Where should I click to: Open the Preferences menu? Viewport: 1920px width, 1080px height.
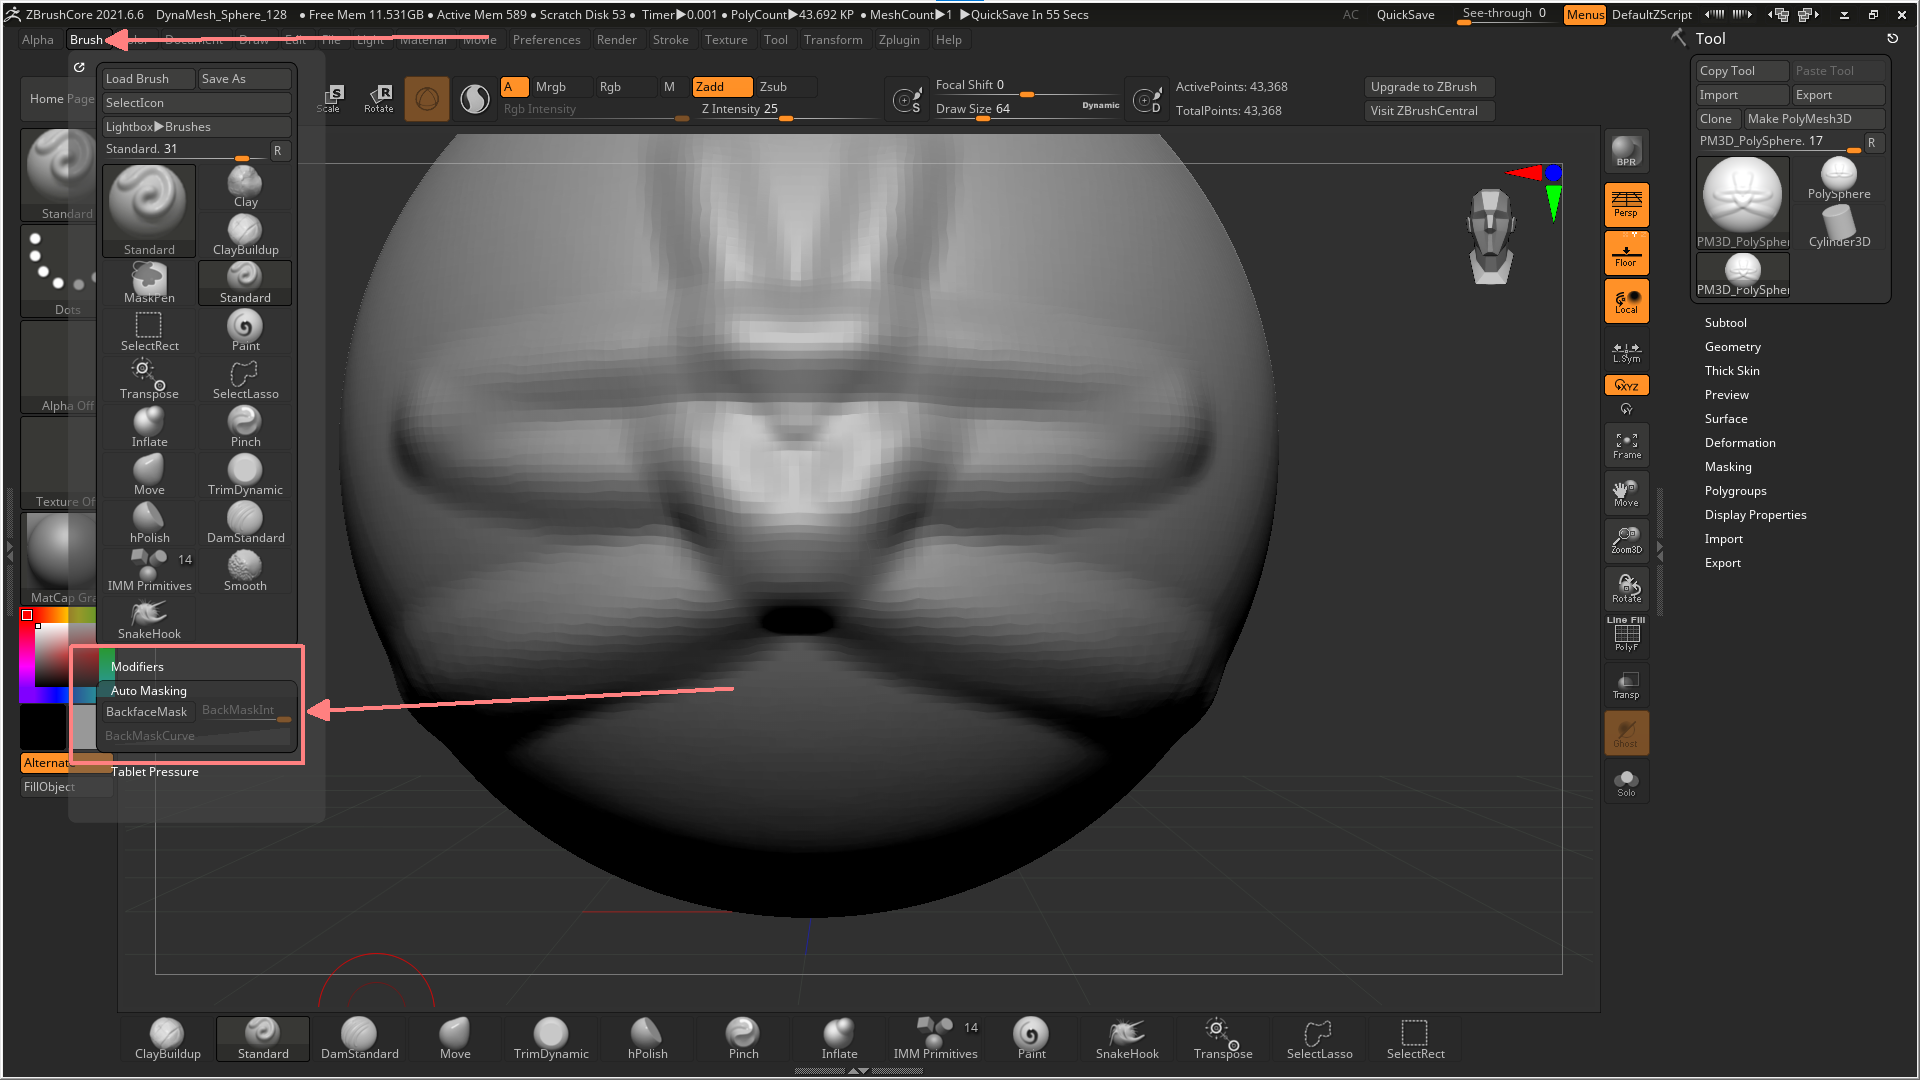[x=546, y=40]
